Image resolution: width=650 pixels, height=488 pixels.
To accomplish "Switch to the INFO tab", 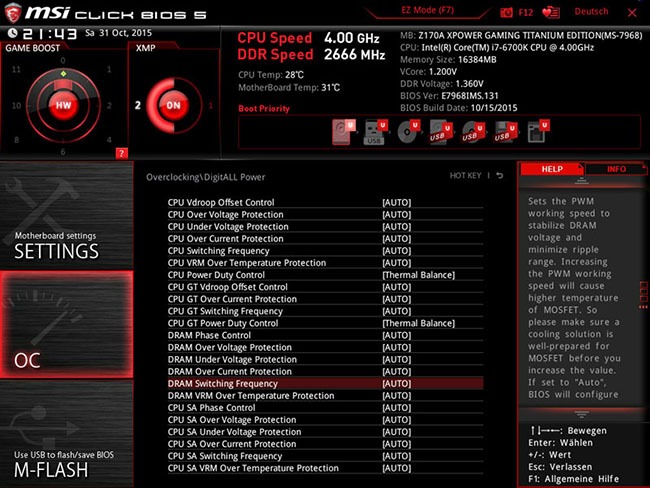I will click(616, 169).
